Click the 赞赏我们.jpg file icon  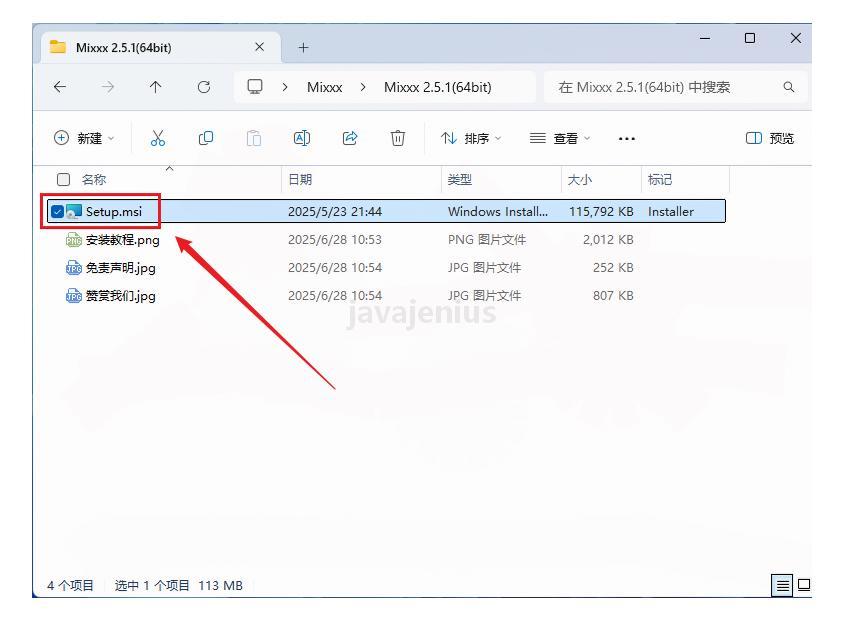point(74,295)
